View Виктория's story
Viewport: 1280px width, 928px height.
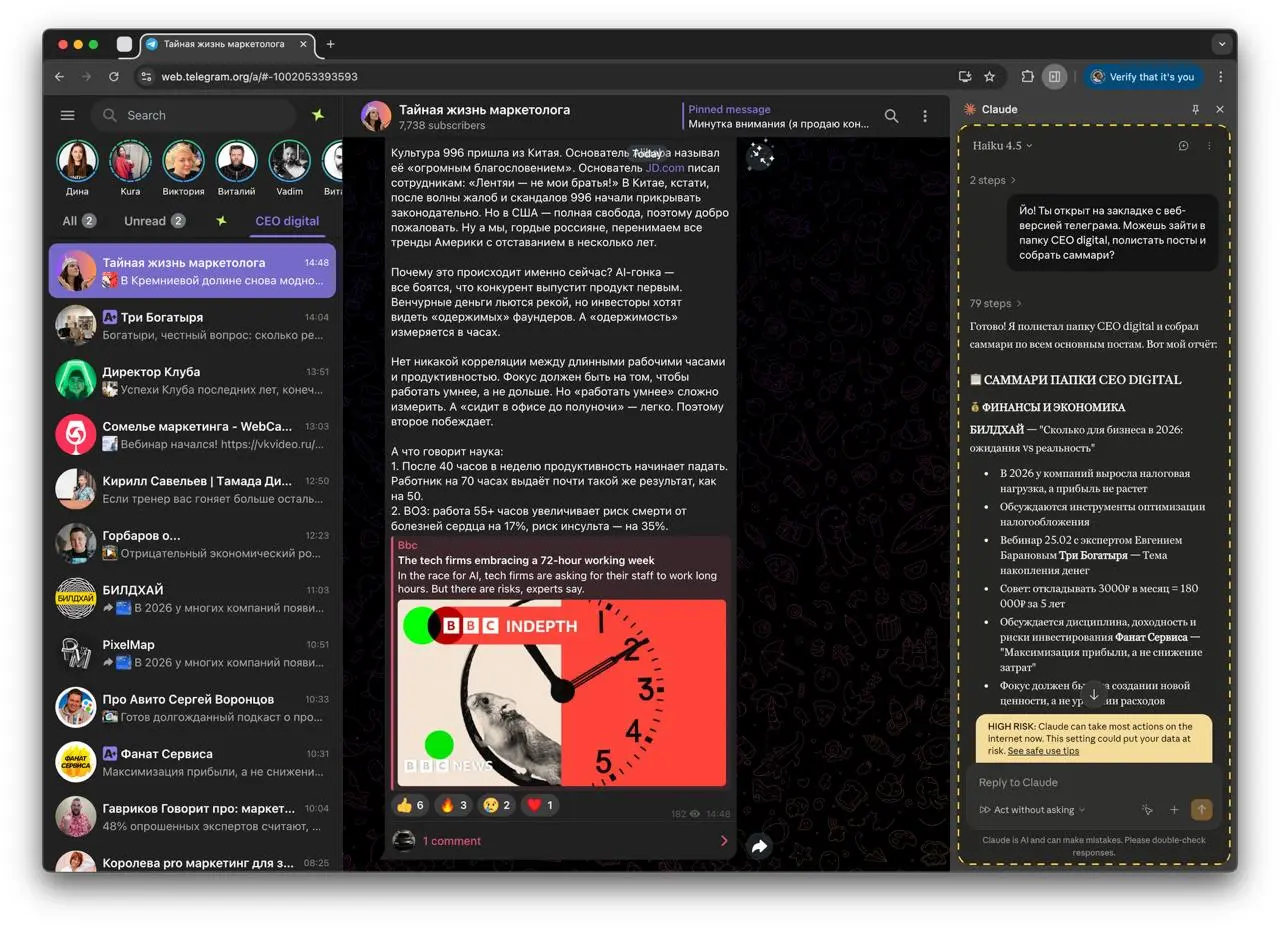click(183, 167)
